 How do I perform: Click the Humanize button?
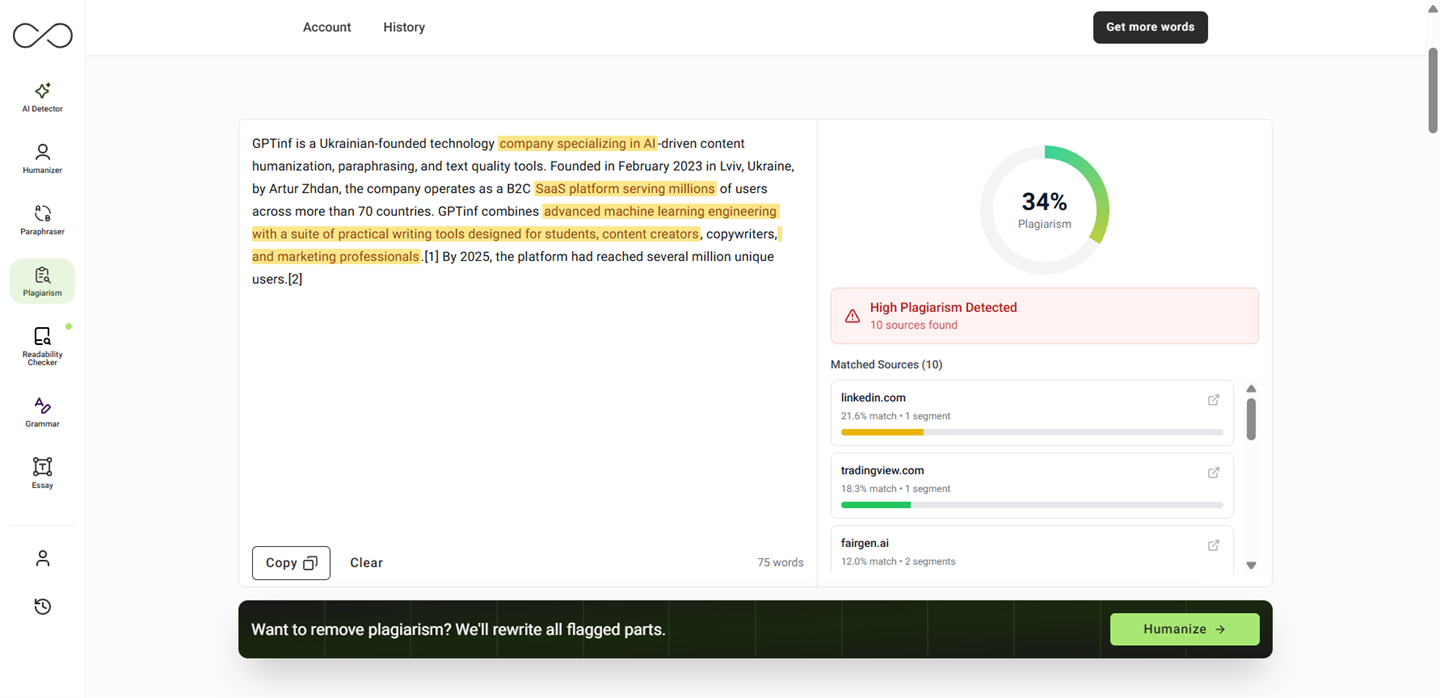(1184, 629)
